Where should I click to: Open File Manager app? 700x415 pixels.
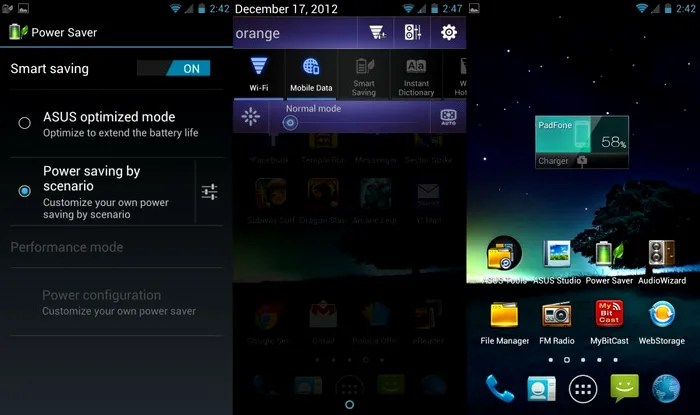tap(504, 322)
